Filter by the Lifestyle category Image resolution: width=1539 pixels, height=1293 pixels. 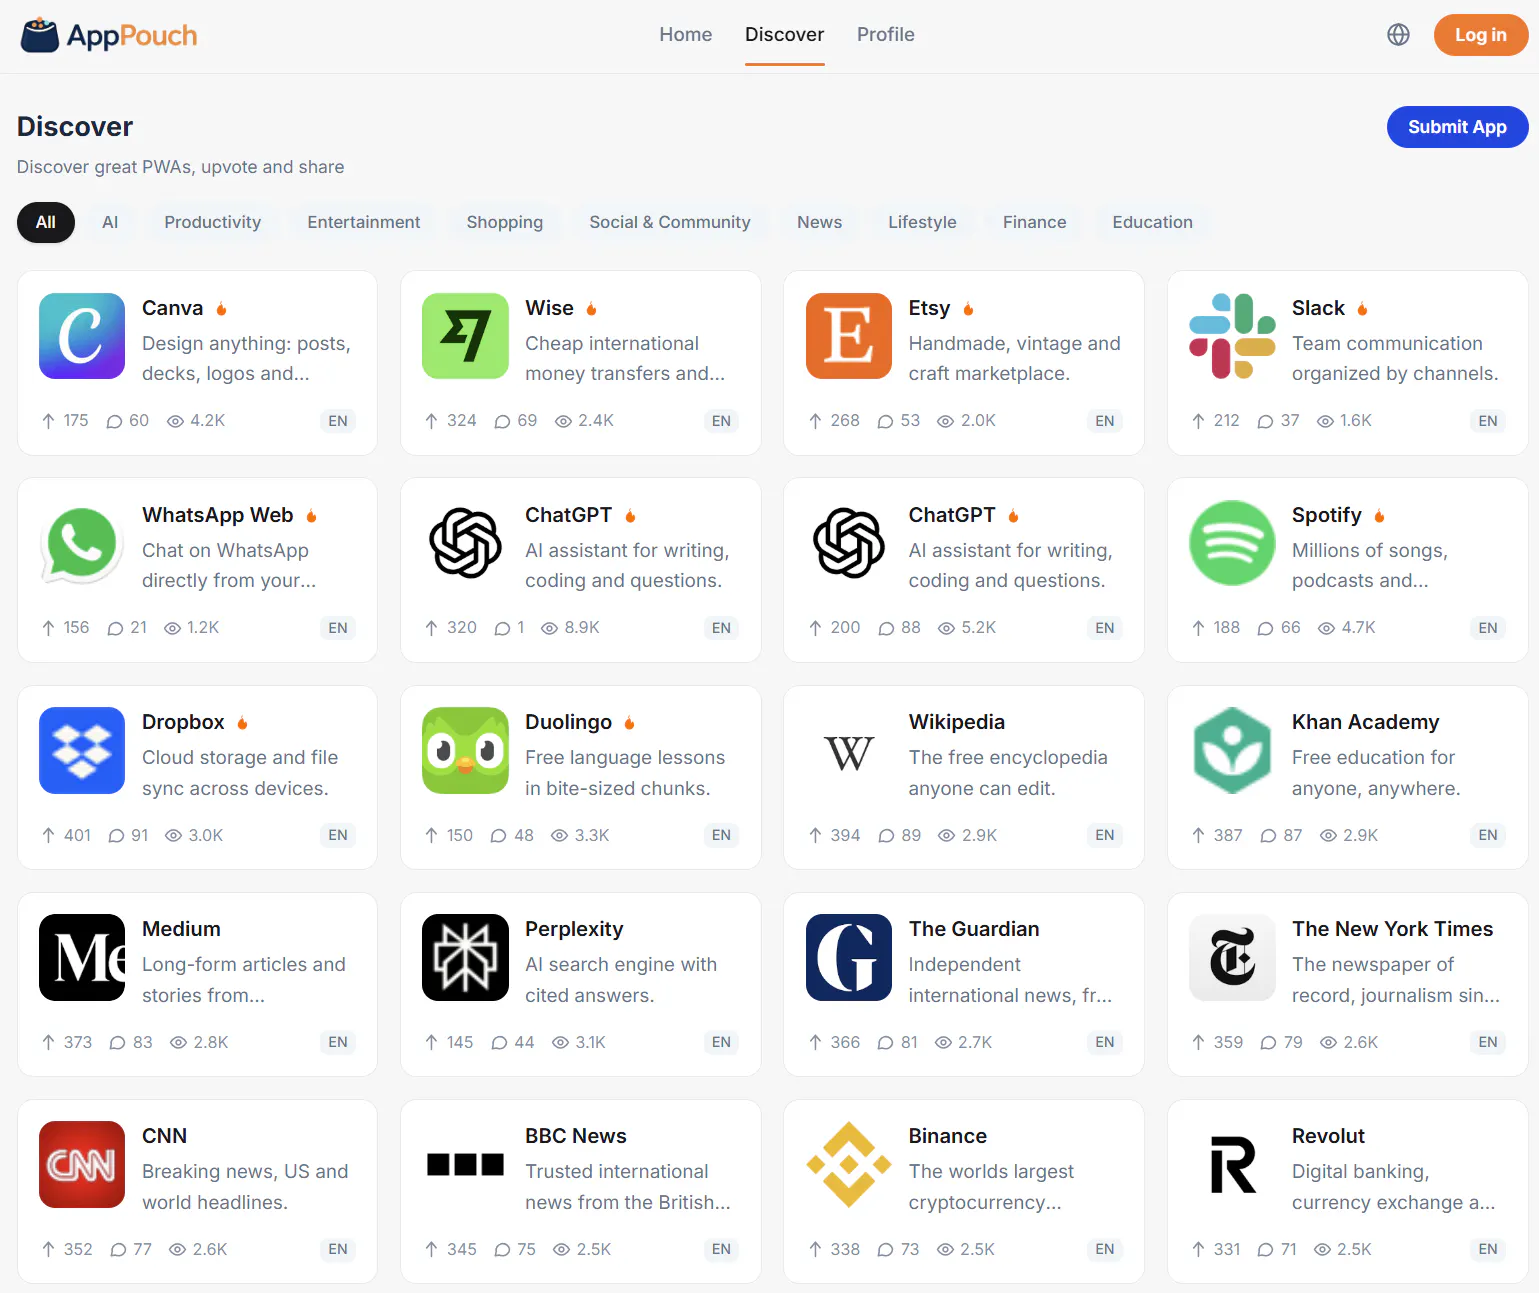[923, 222]
